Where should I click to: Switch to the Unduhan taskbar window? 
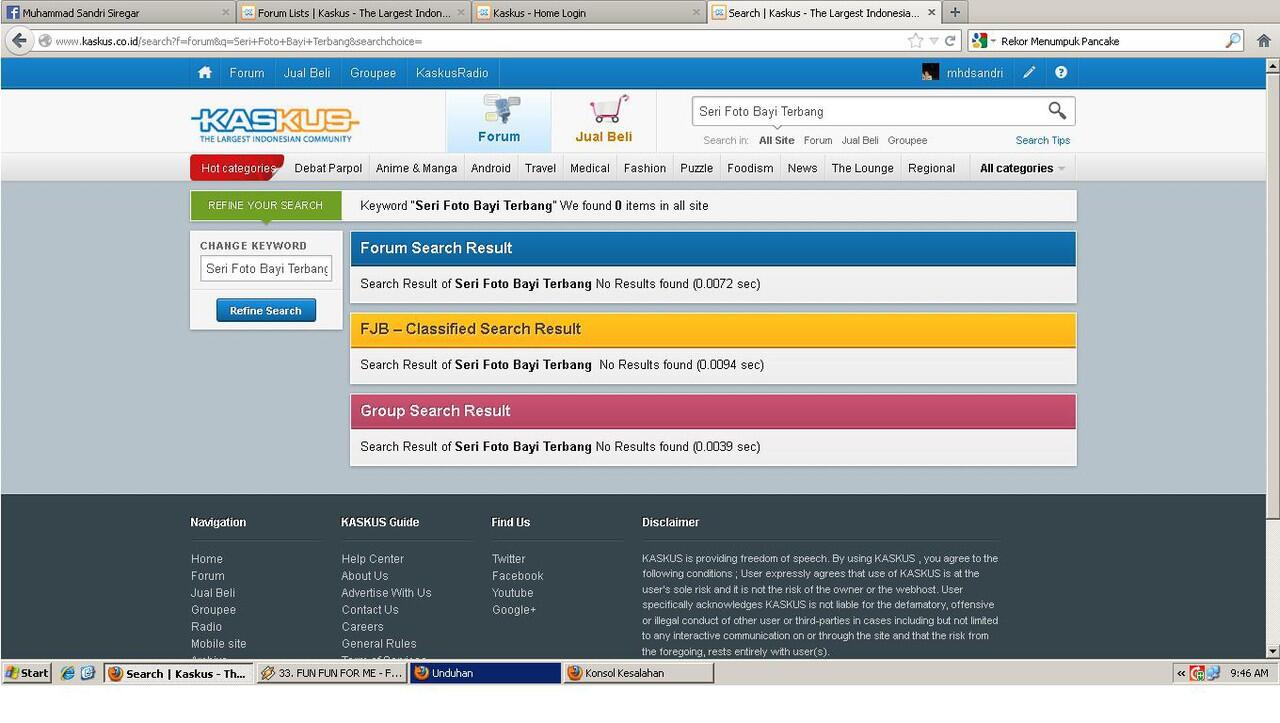click(485, 673)
